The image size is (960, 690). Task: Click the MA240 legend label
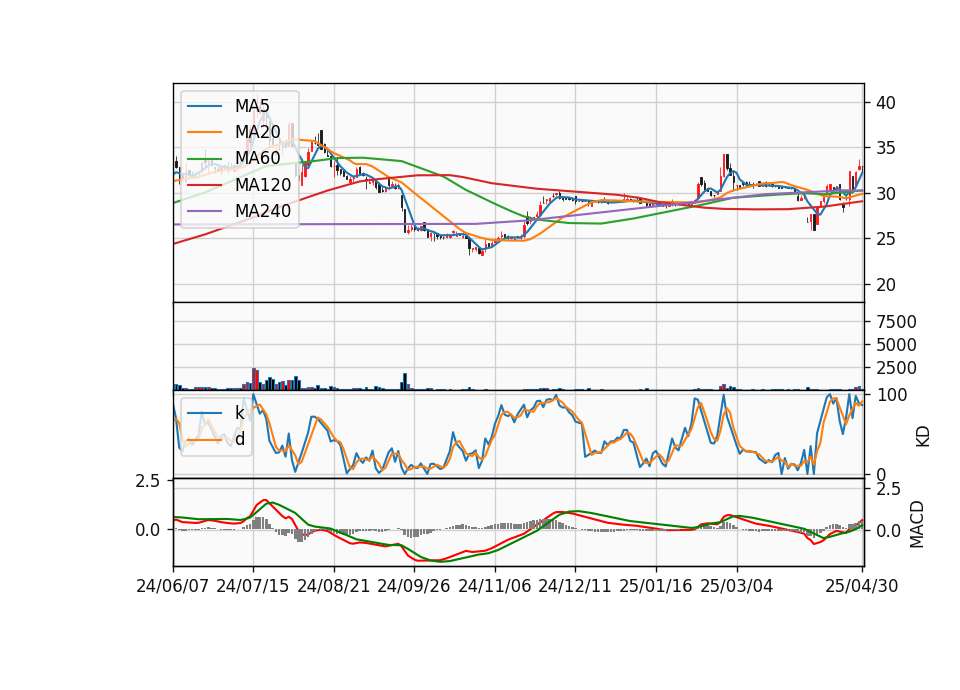pyautogui.click(x=263, y=211)
